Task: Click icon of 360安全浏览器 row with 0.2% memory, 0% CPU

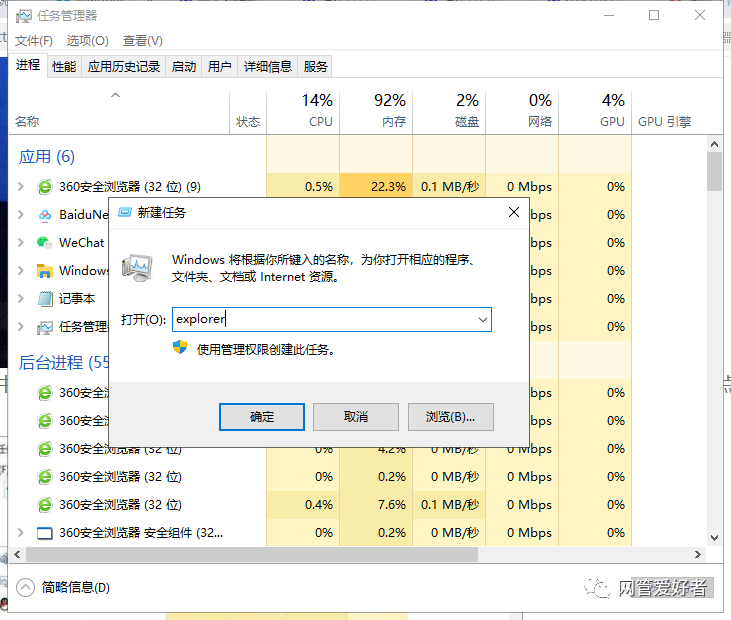Action: coord(45,477)
